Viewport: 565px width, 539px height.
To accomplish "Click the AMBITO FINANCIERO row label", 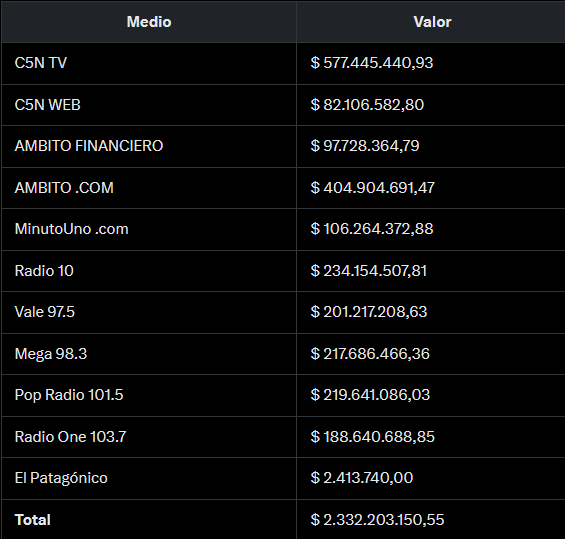I will tap(89, 146).
